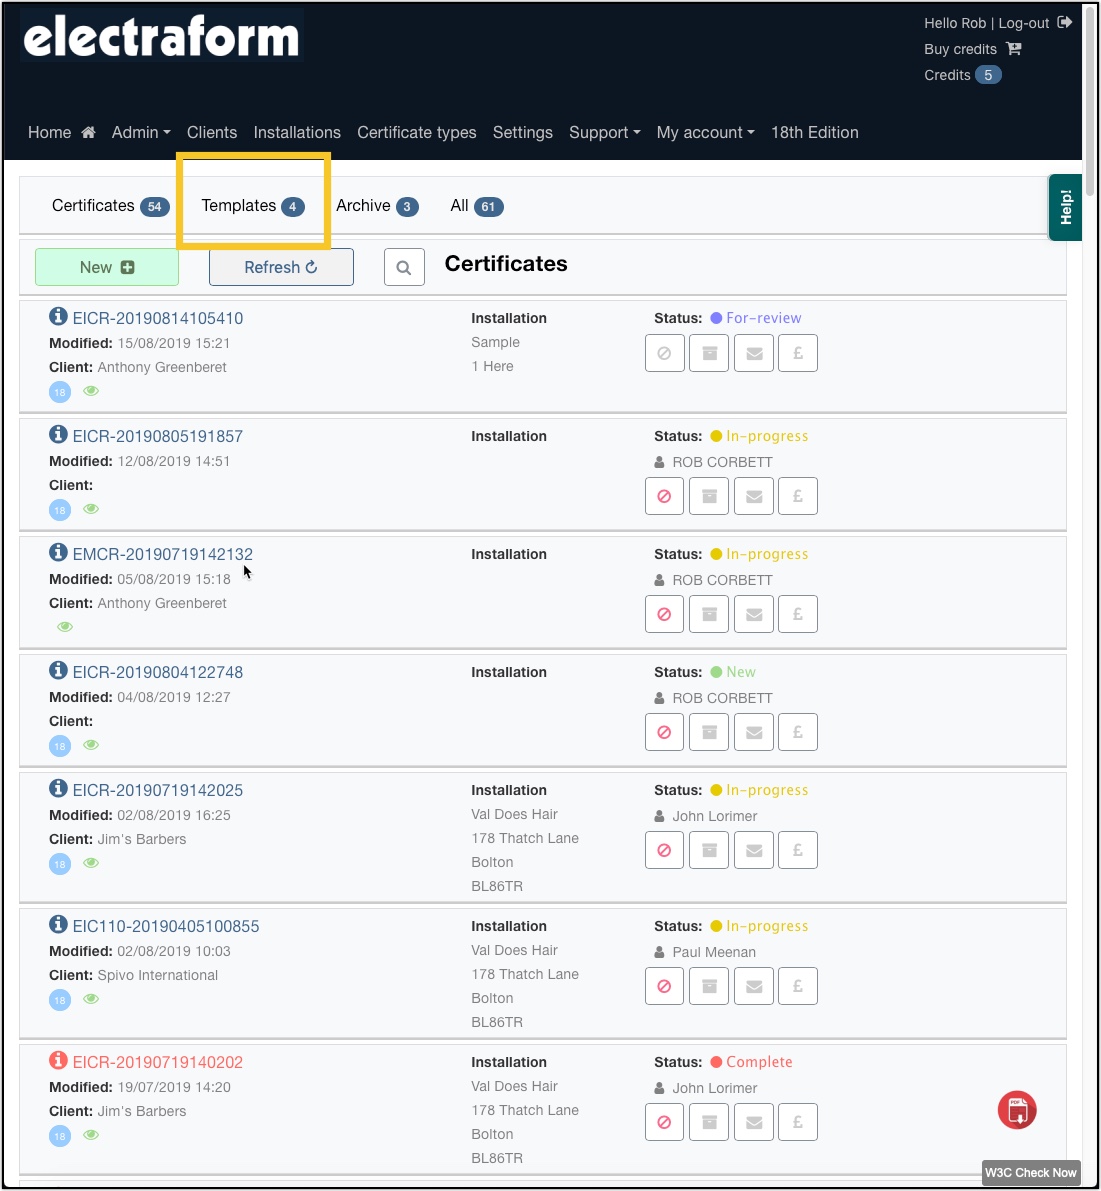Toggle the eye icon for EICR-20190814105410
The width and height of the screenshot is (1101, 1191).
91,391
